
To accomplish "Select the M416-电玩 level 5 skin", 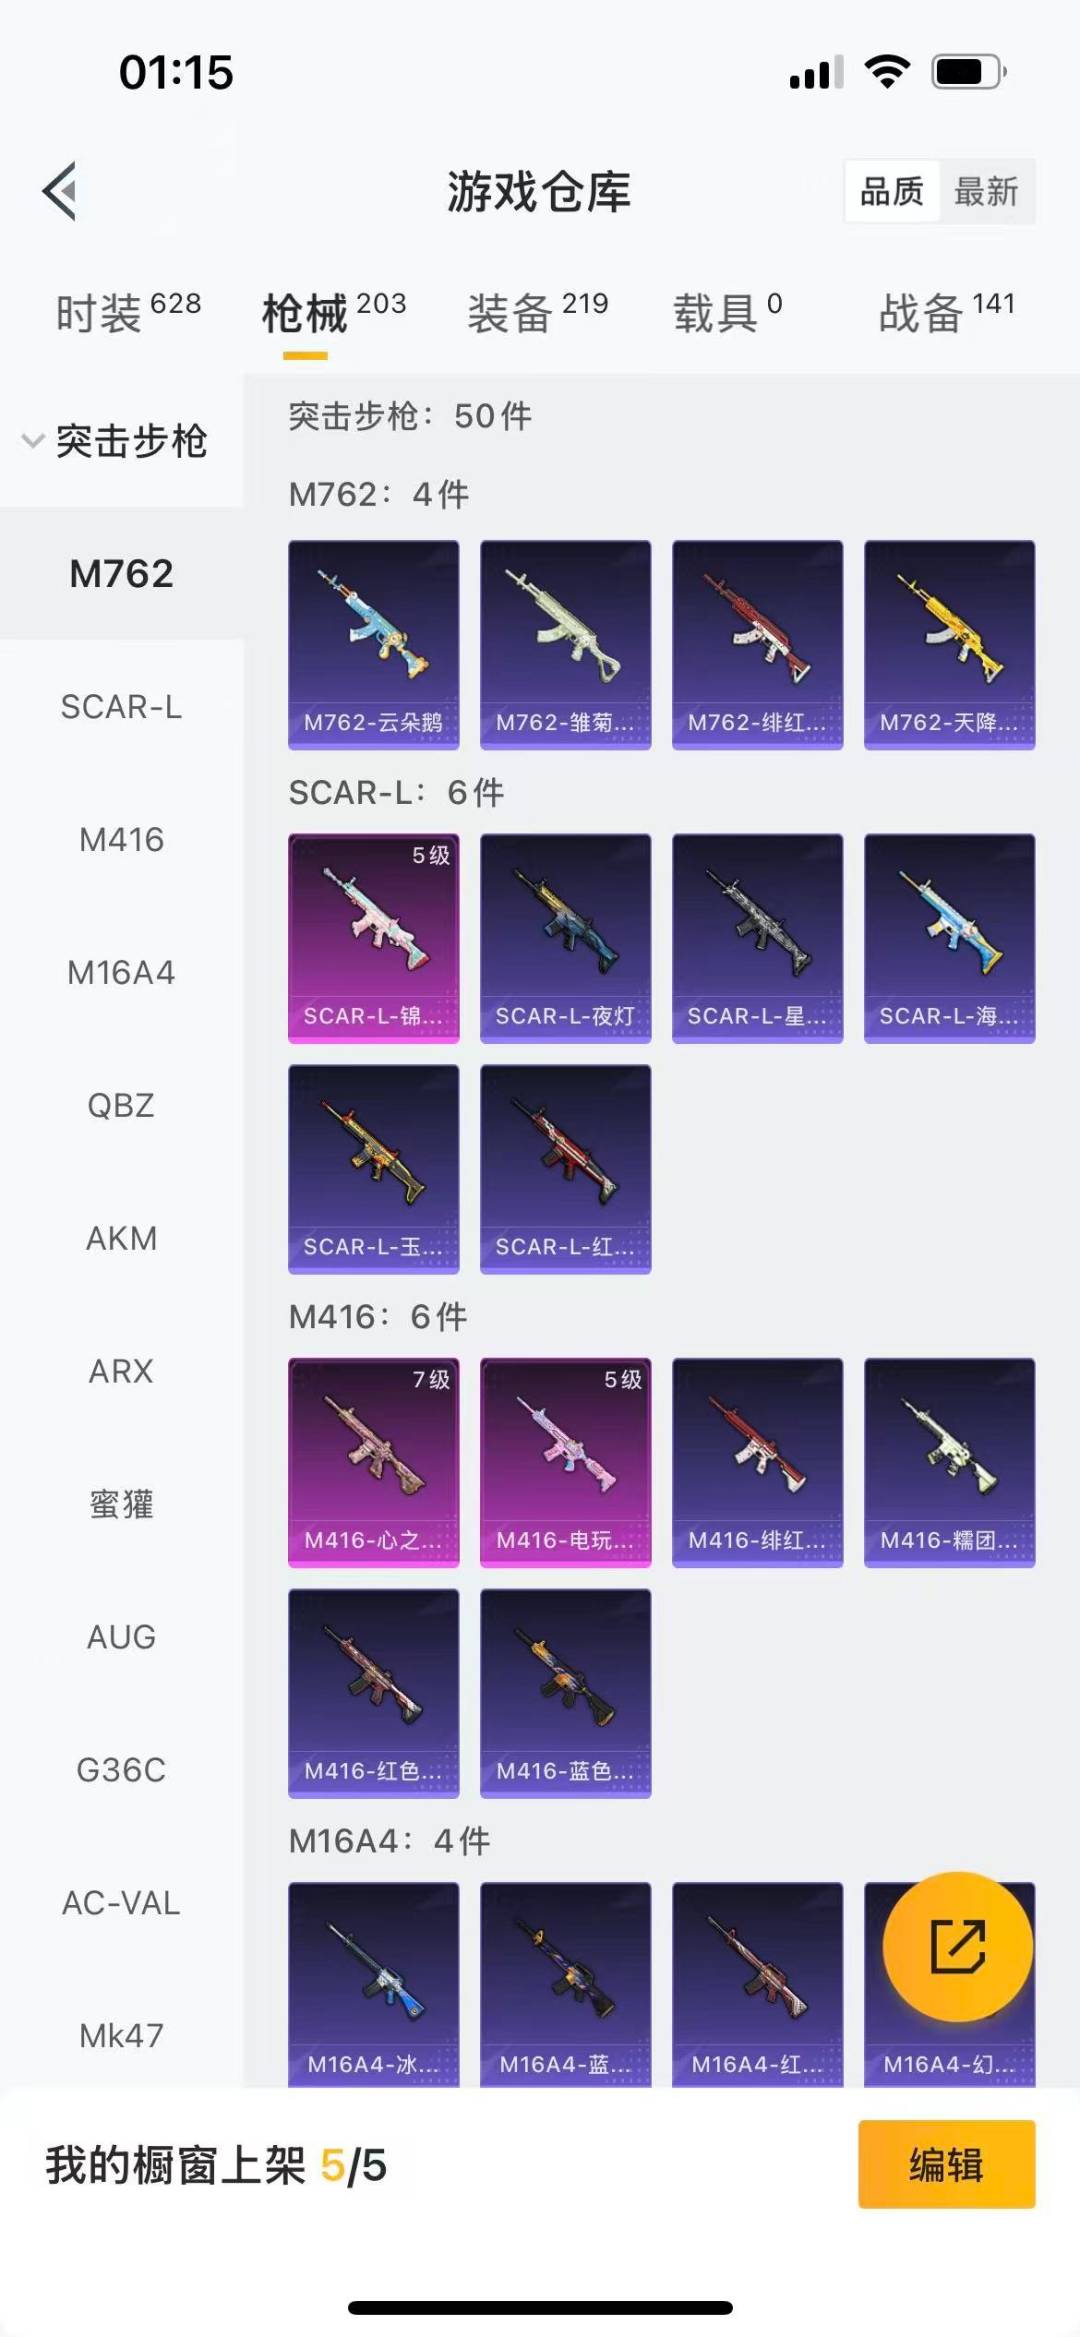I will pos(566,1462).
